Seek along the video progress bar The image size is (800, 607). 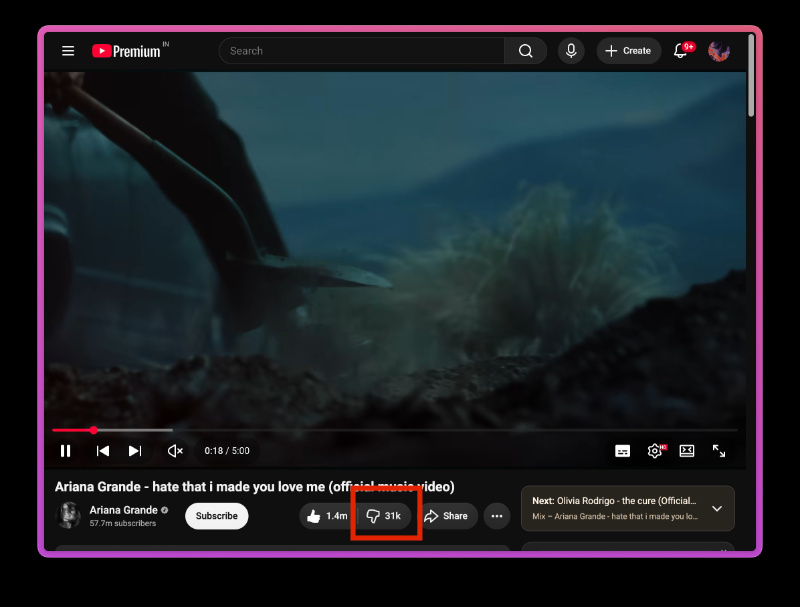click(x=394, y=431)
